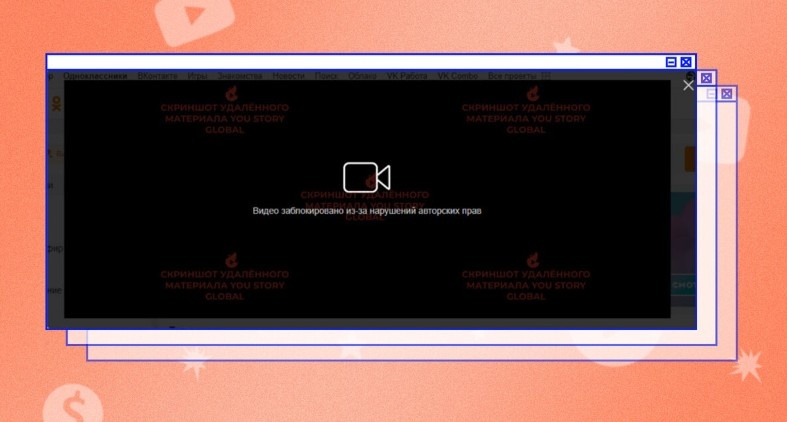Close the second window behind the front one
Viewport: 787px width, 422px height.
pos(706,78)
